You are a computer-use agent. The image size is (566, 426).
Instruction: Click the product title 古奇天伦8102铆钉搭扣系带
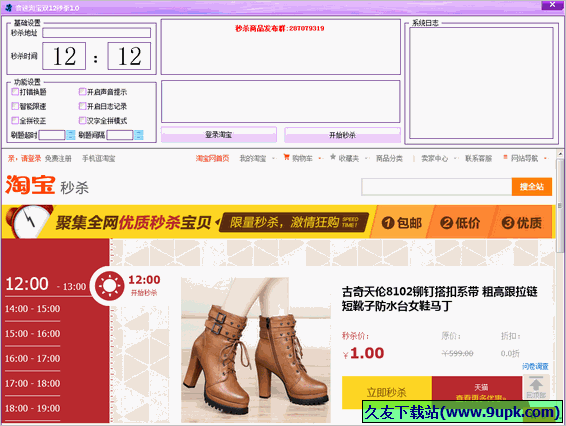[440, 299]
